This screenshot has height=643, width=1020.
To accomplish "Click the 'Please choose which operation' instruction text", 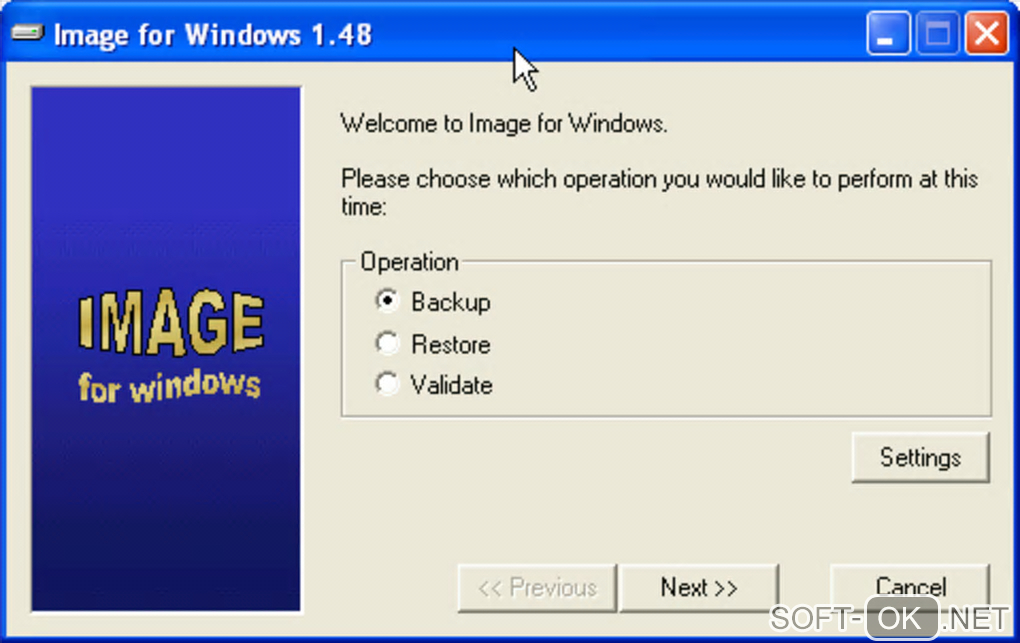I will (x=659, y=192).
